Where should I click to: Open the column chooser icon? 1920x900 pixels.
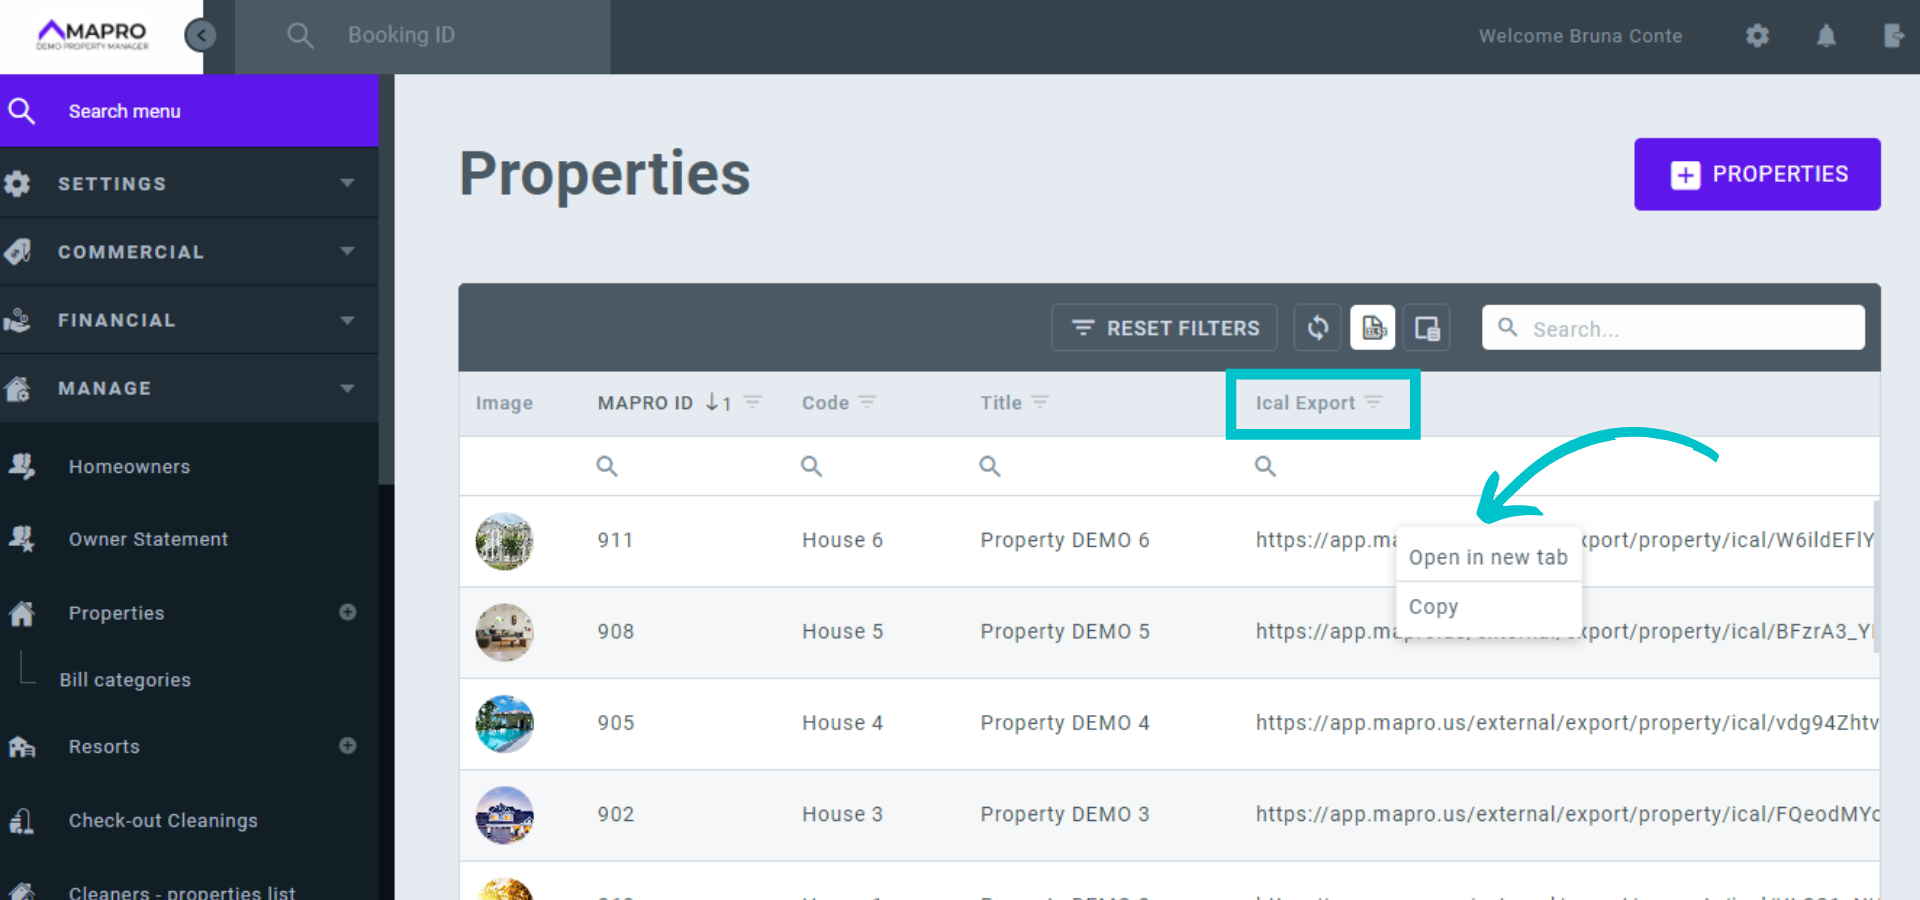[1427, 328]
